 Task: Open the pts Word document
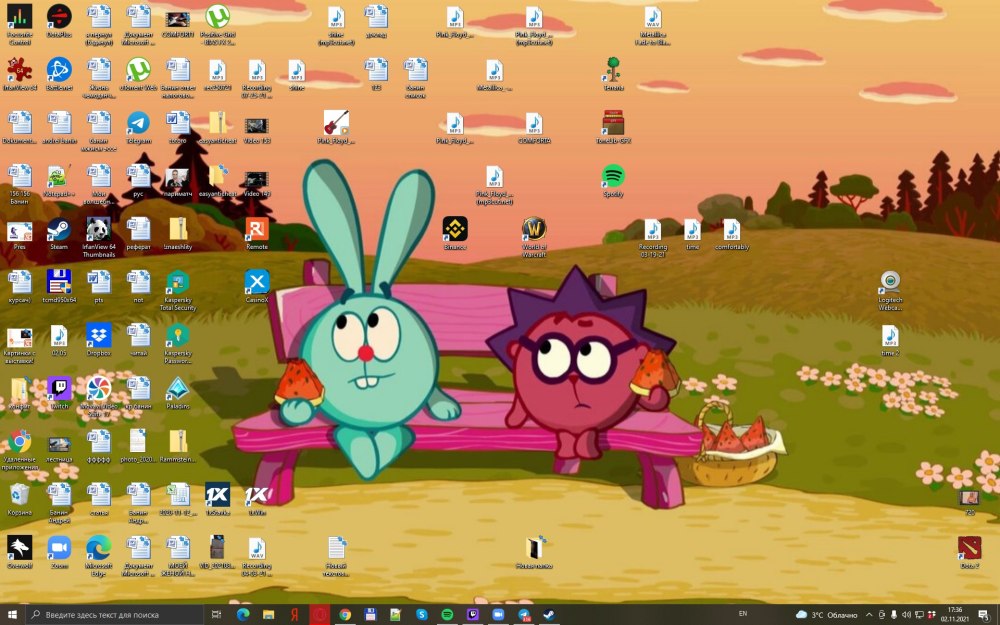[98, 286]
